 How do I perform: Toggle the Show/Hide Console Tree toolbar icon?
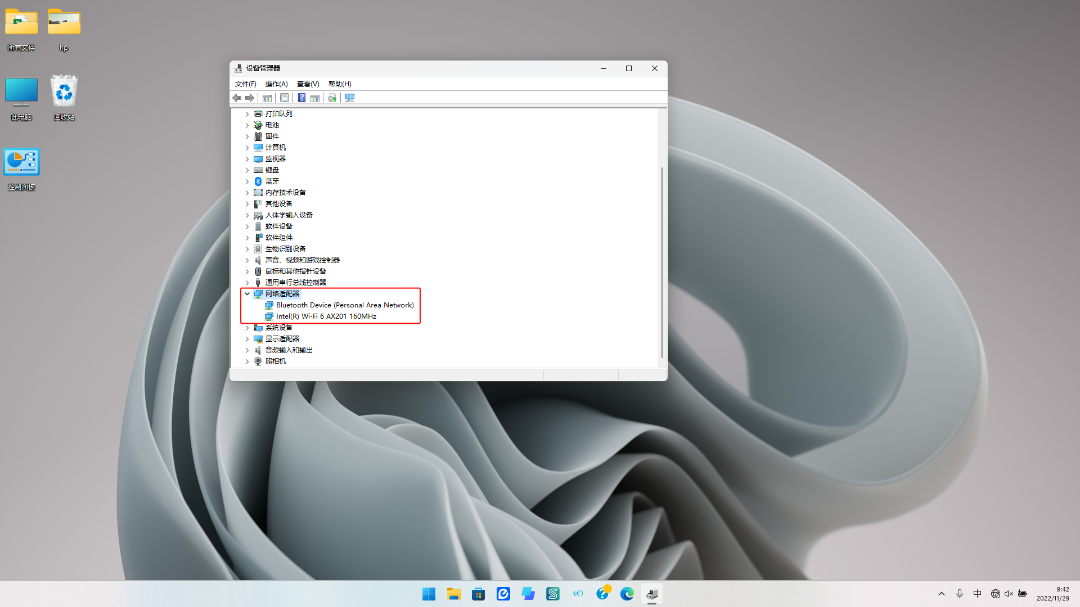coord(267,98)
